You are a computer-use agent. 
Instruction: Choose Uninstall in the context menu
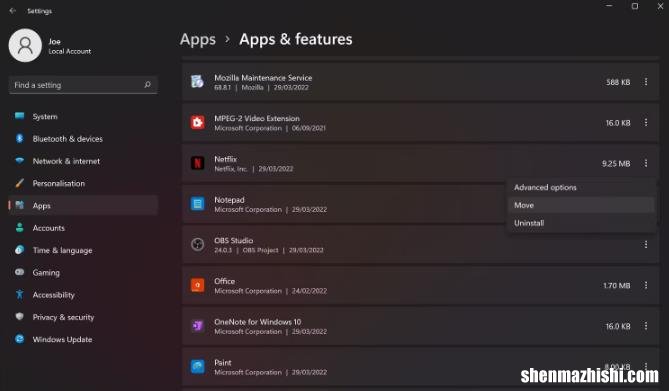coord(581,223)
